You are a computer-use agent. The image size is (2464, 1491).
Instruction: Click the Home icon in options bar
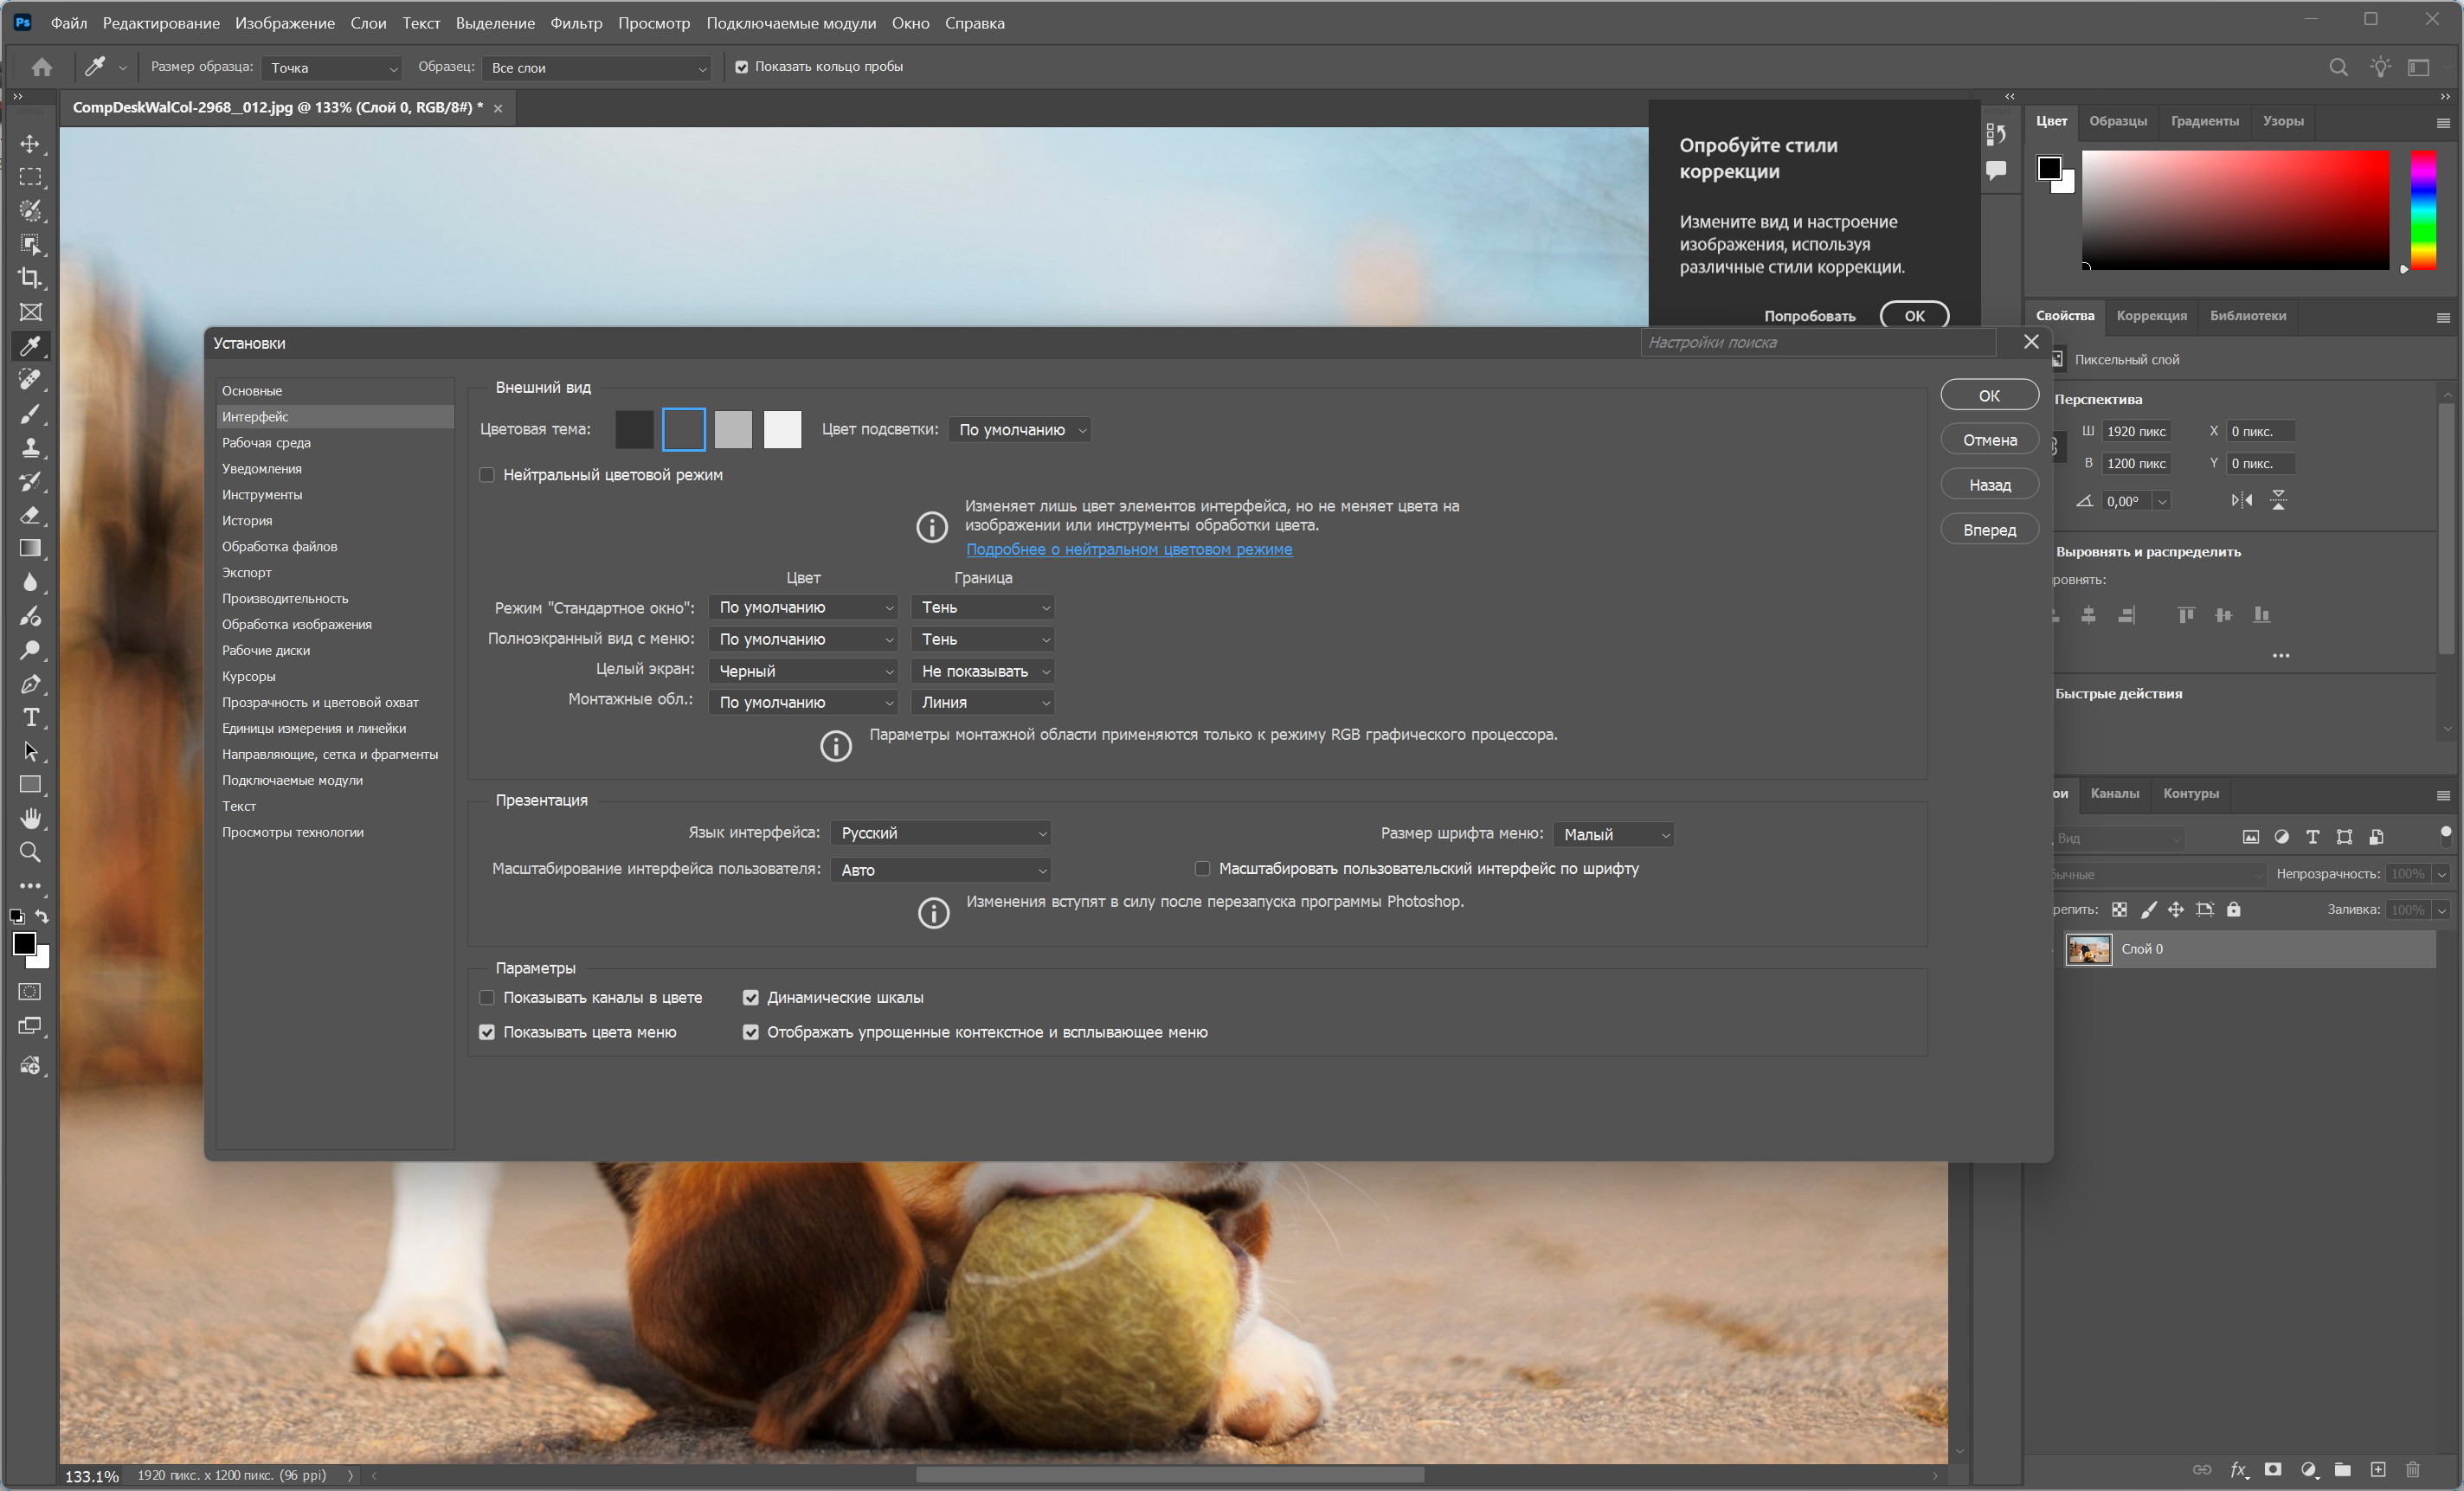42,67
